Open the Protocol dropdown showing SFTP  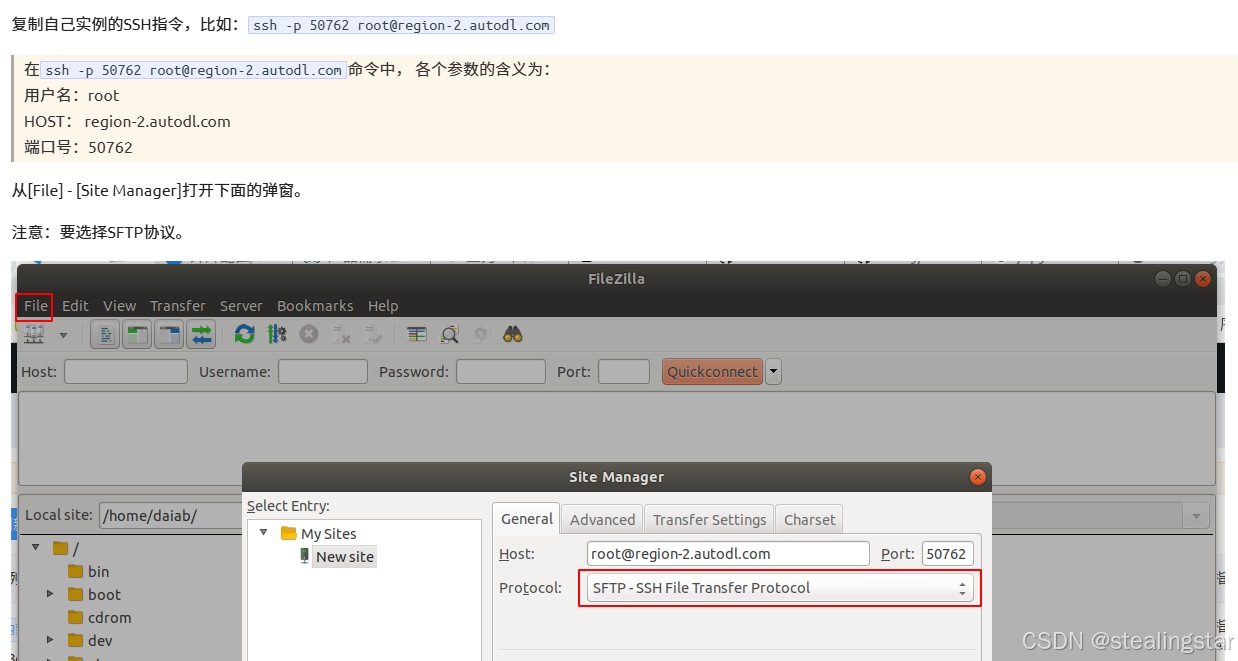pyautogui.click(x=780, y=588)
